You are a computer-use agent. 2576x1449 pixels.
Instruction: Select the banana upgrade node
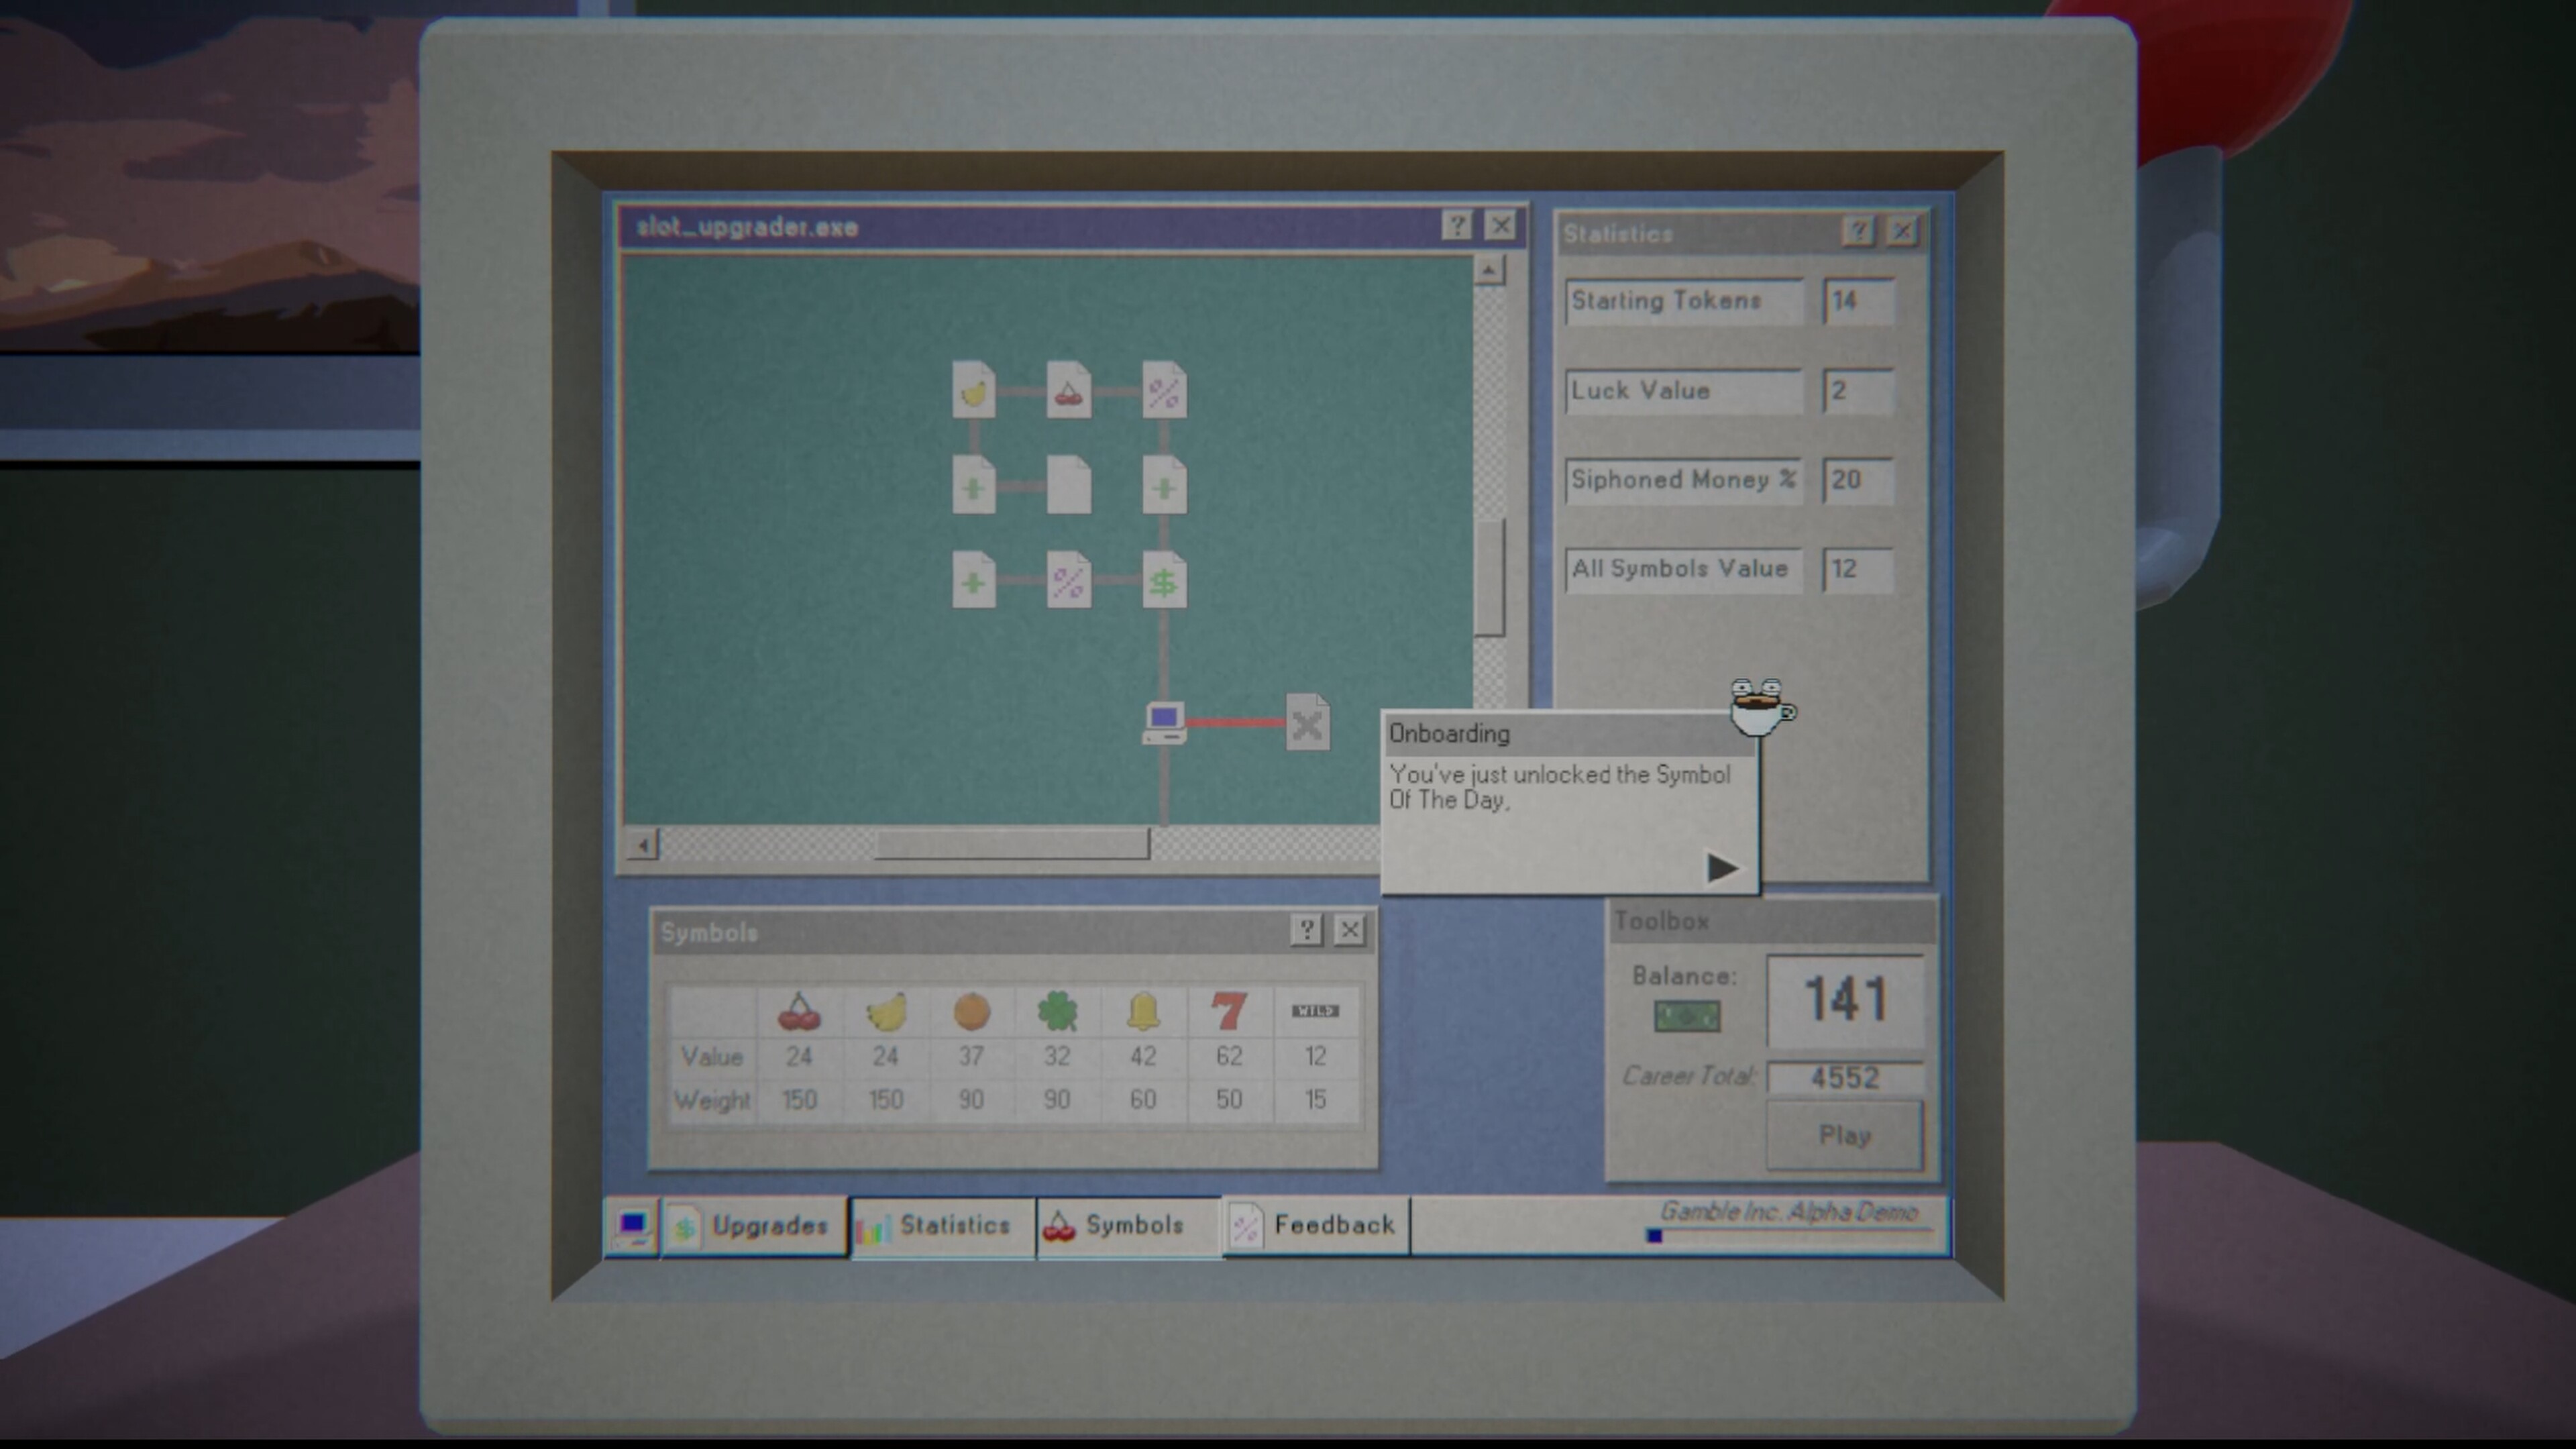[973, 390]
